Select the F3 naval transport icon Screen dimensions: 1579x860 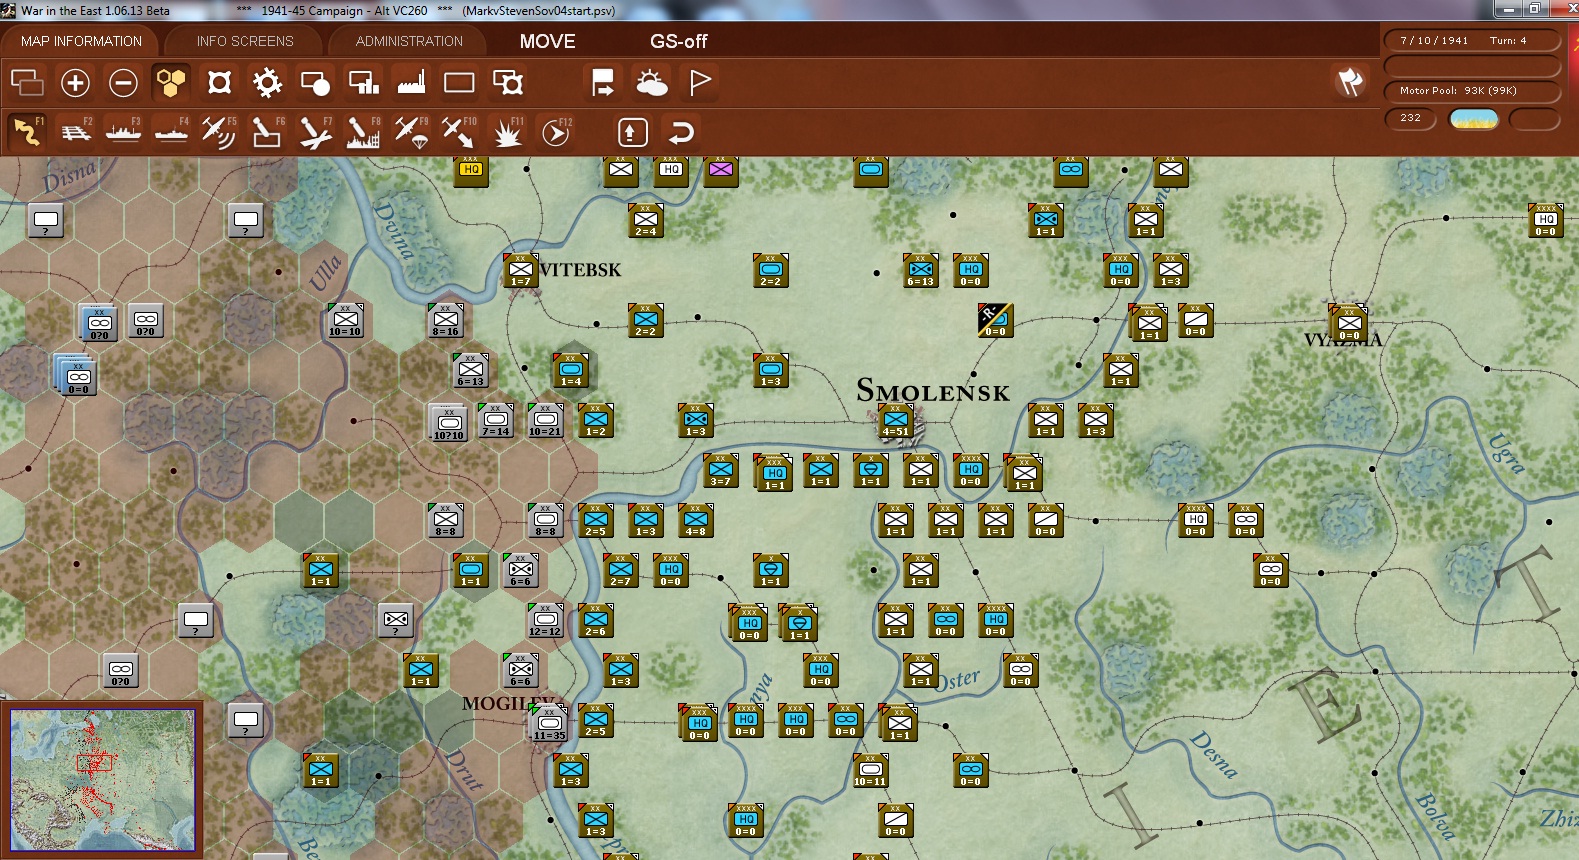[124, 132]
